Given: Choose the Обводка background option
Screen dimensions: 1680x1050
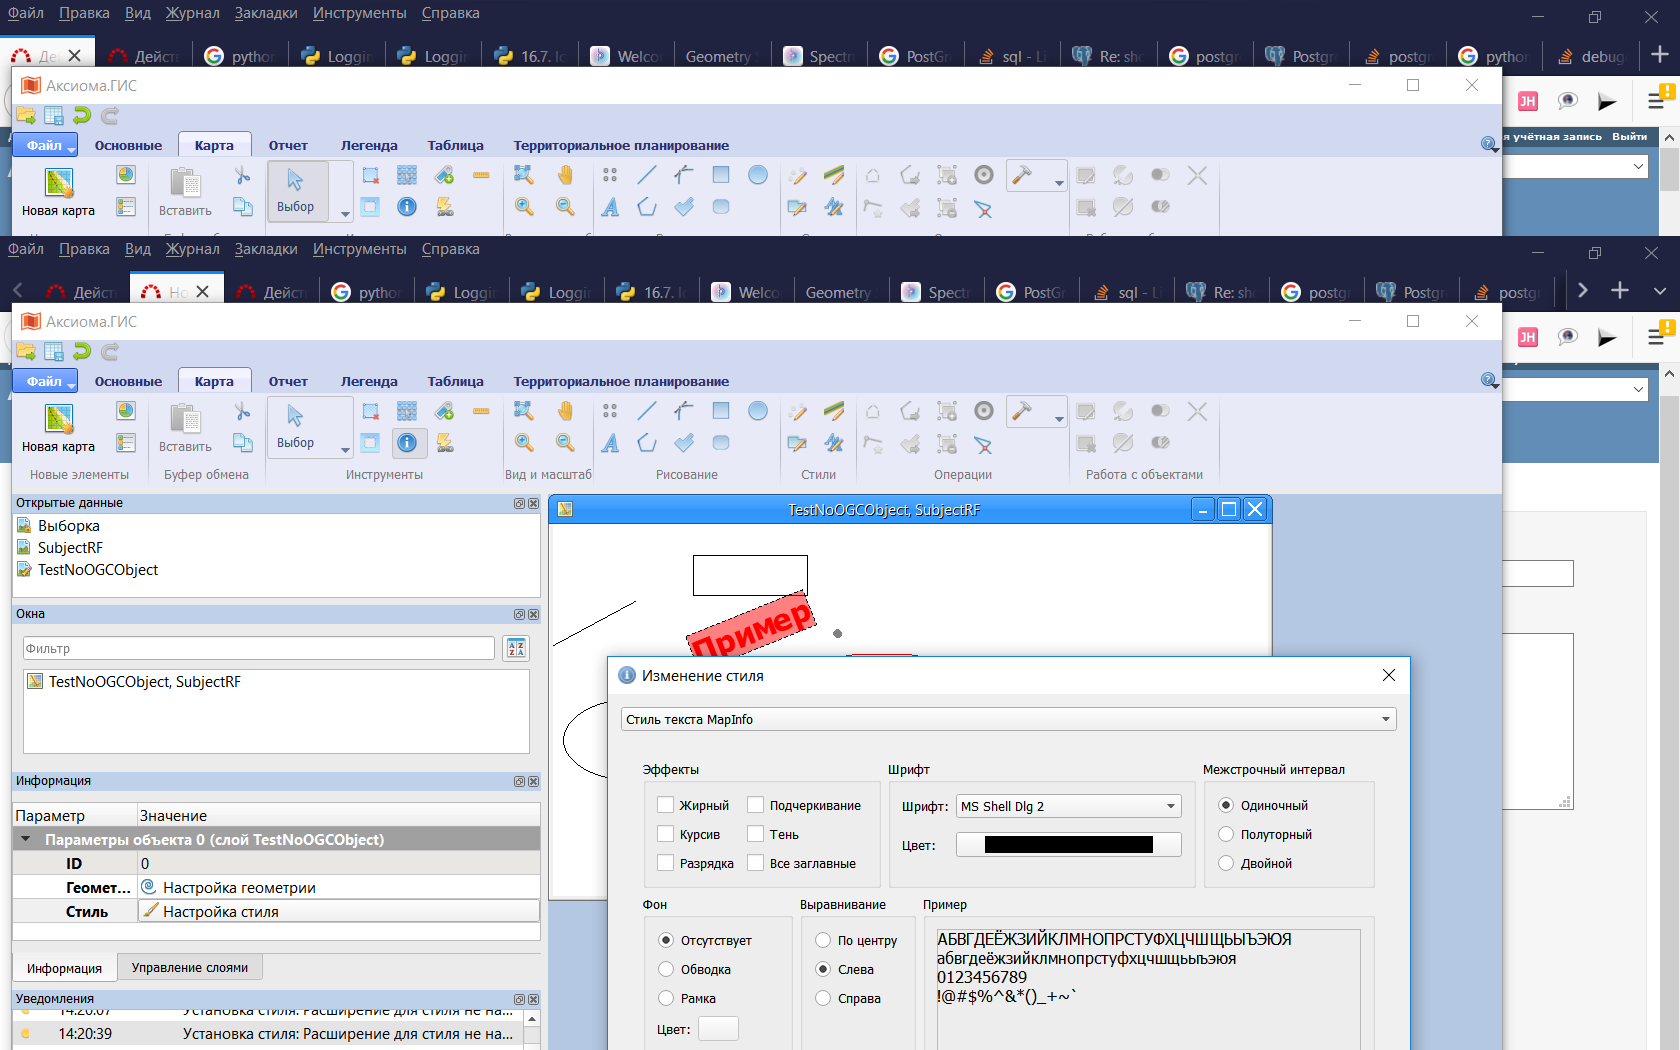Looking at the screenshot, I should 666,969.
